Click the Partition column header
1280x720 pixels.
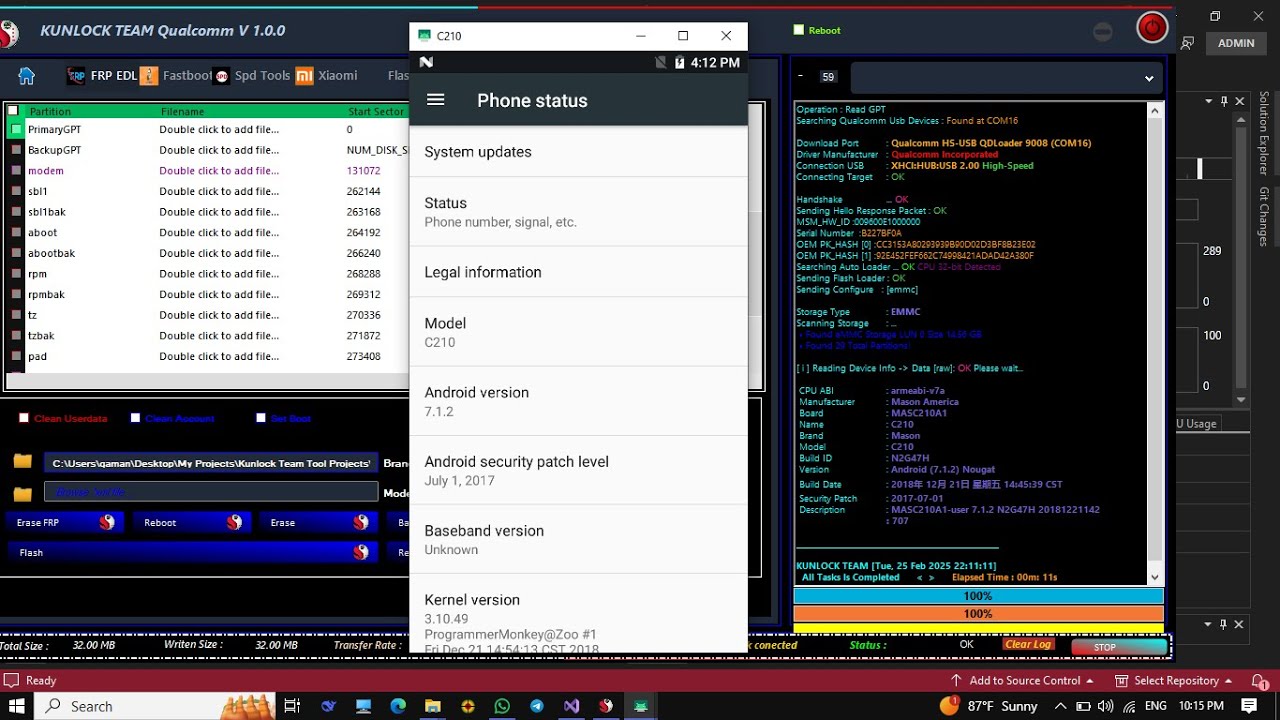pos(50,112)
